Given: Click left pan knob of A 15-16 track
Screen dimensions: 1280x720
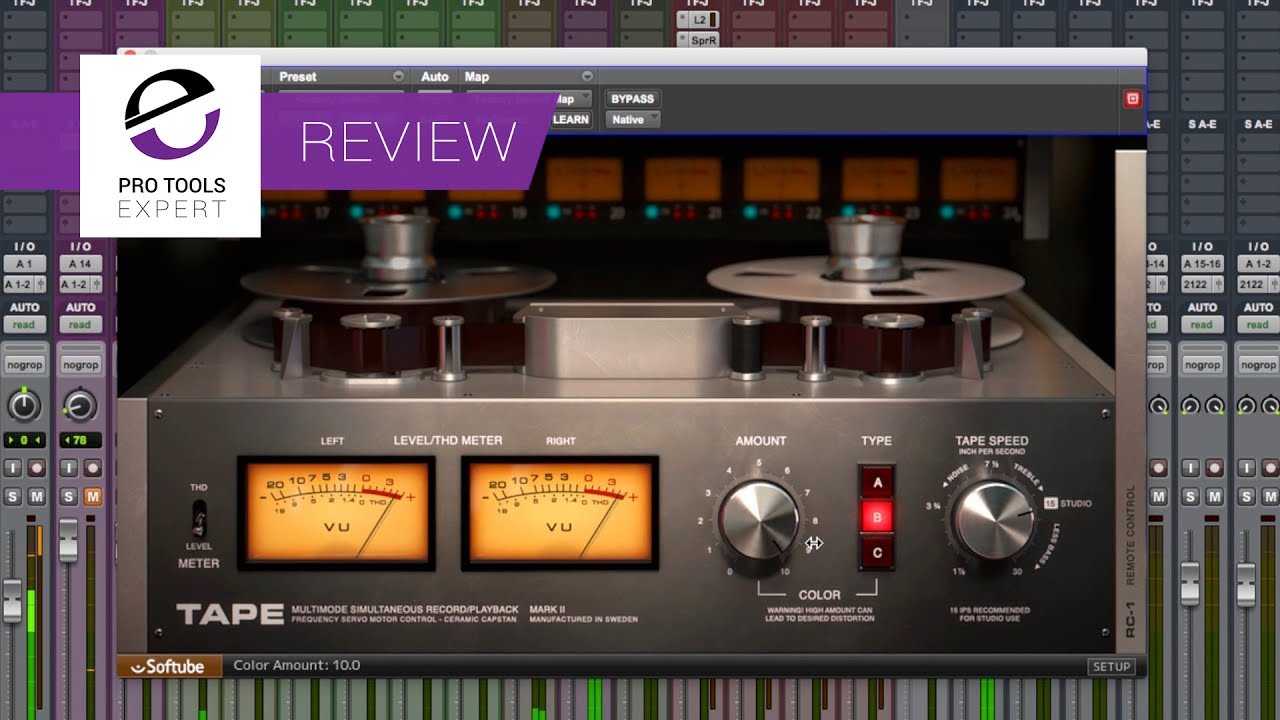Looking at the screenshot, I should click(x=1190, y=405).
